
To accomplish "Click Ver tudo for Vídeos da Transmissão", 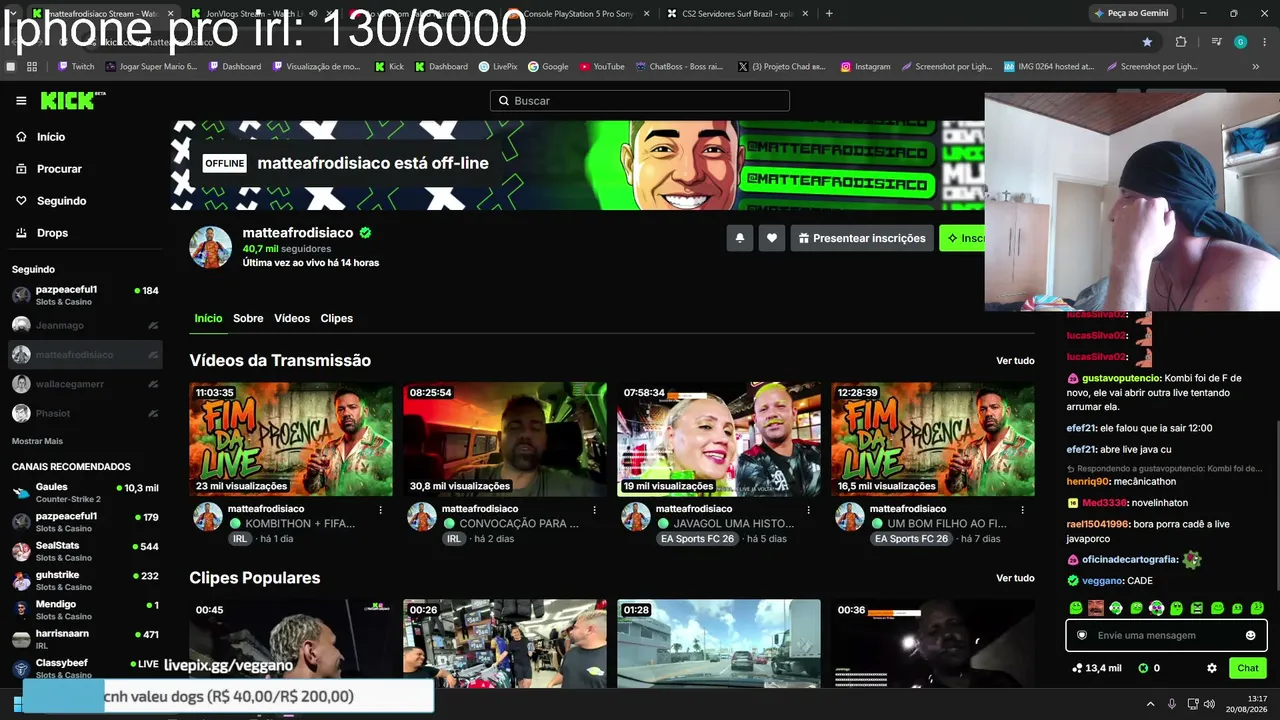I will click(1015, 361).
